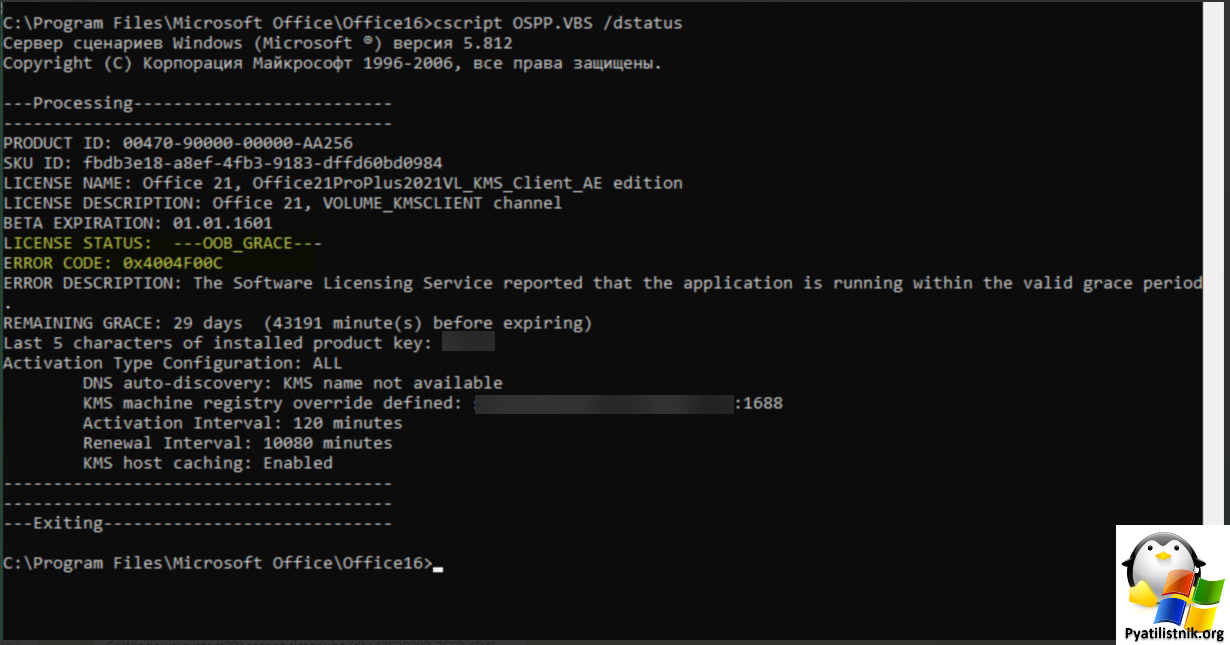Click the port number 1688 text
Image resolution: width=1230 pixels, height=645 pixels.
pos(763,403)
